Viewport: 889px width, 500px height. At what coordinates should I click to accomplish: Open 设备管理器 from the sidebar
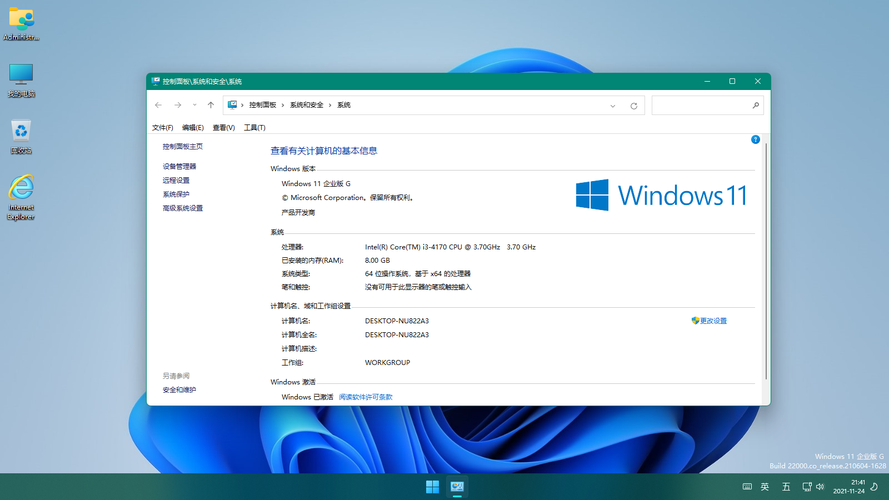coord(179,166)
